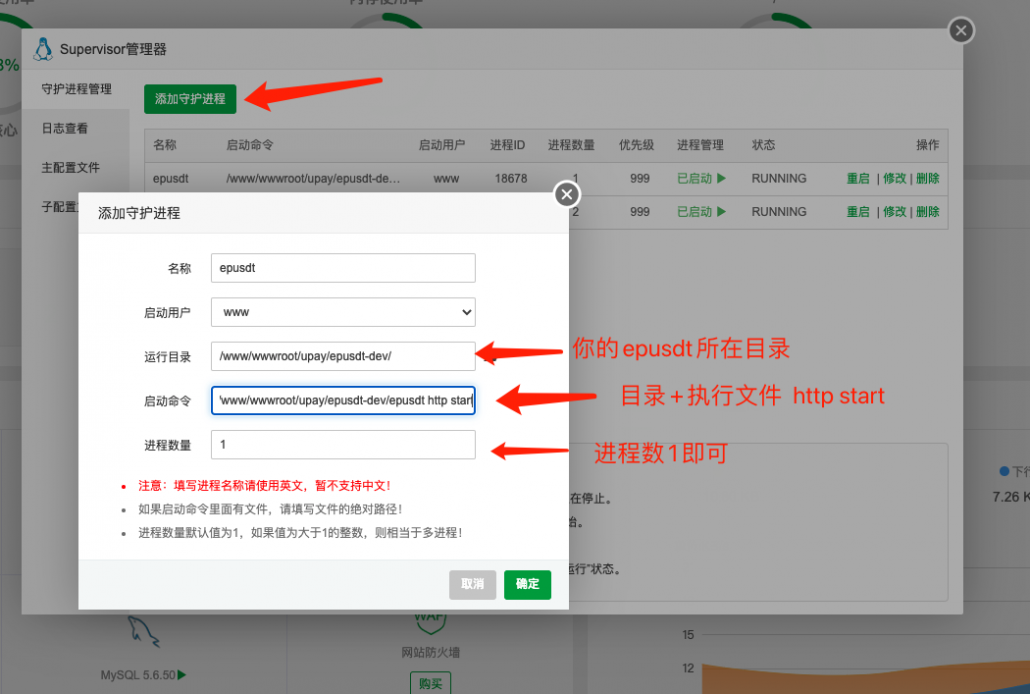Click the Supervisor管理器 penguin icon
The width and height of the screenshot is (1030, 694).
point(43,47)
